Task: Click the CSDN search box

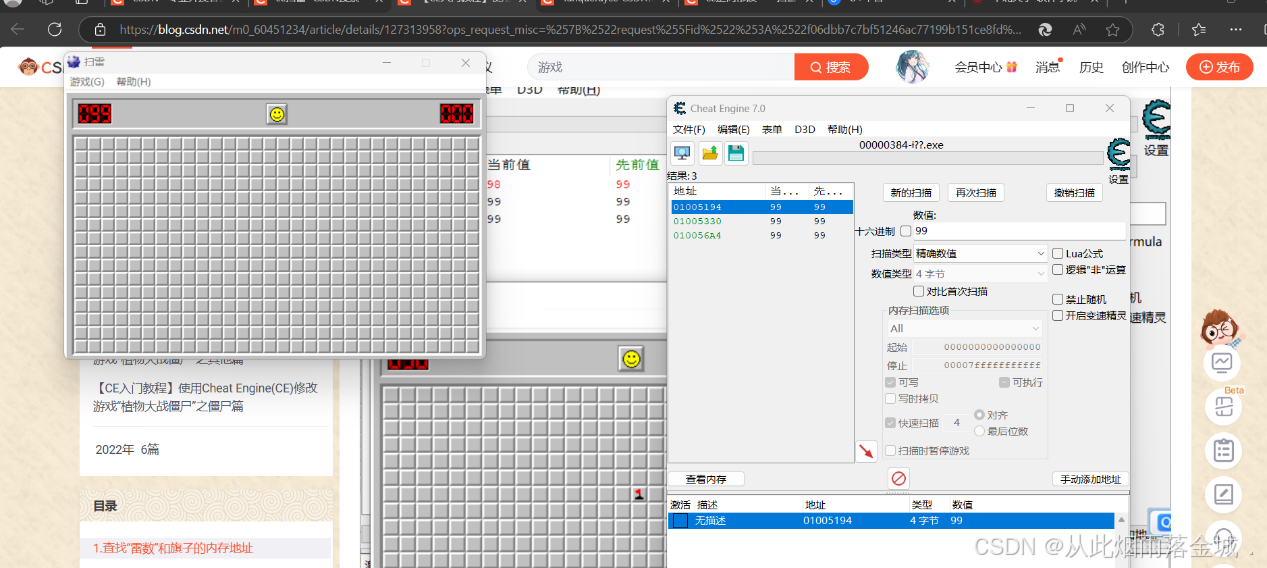Action: point(661,67)
